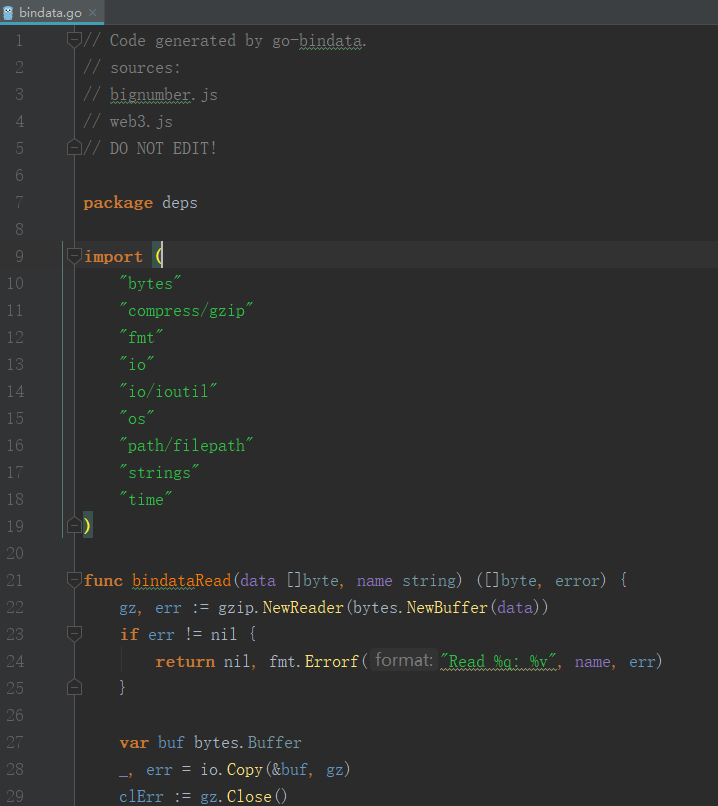Close the bindata.go tab
Viewport: 718px width, 806px height.
[93, 12]
